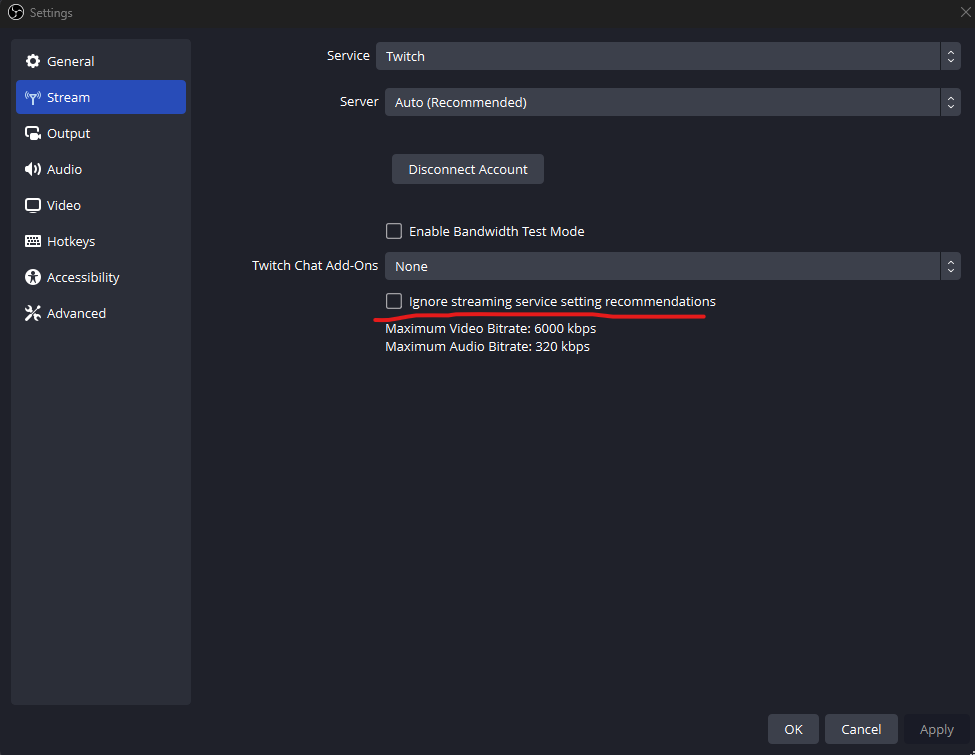Click the OBS logo in title bar
Viewport: 975px width, 755px height.
point(16,12)
